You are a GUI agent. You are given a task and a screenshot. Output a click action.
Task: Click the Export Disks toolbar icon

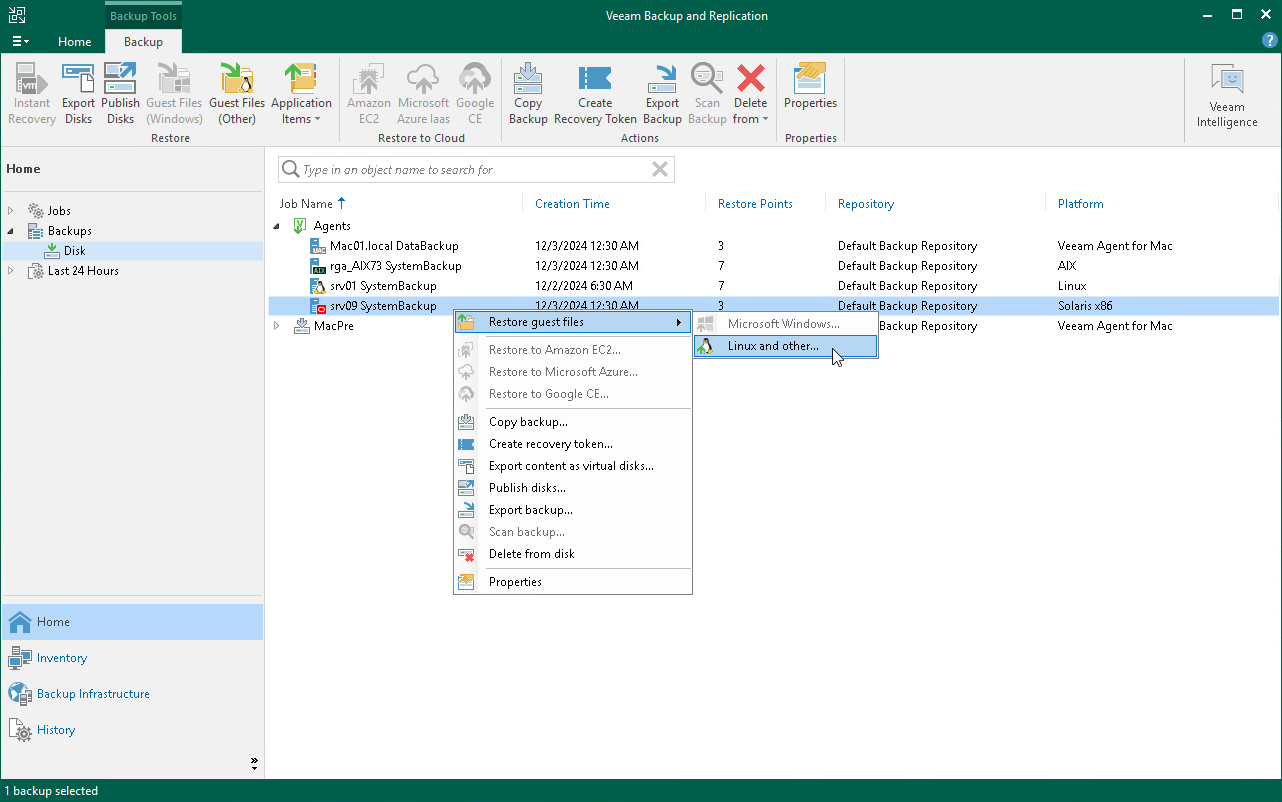tap(78, 92)
